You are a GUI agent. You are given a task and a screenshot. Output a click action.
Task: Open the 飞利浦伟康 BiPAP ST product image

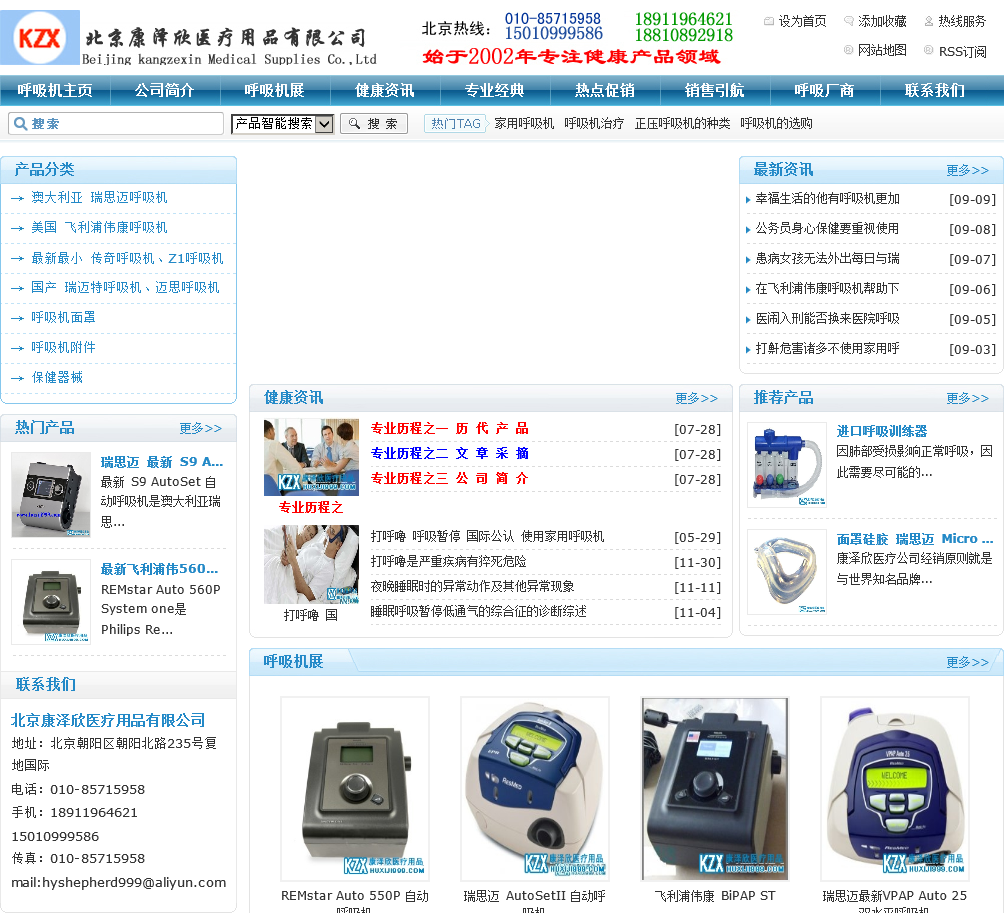click(715, 789)
